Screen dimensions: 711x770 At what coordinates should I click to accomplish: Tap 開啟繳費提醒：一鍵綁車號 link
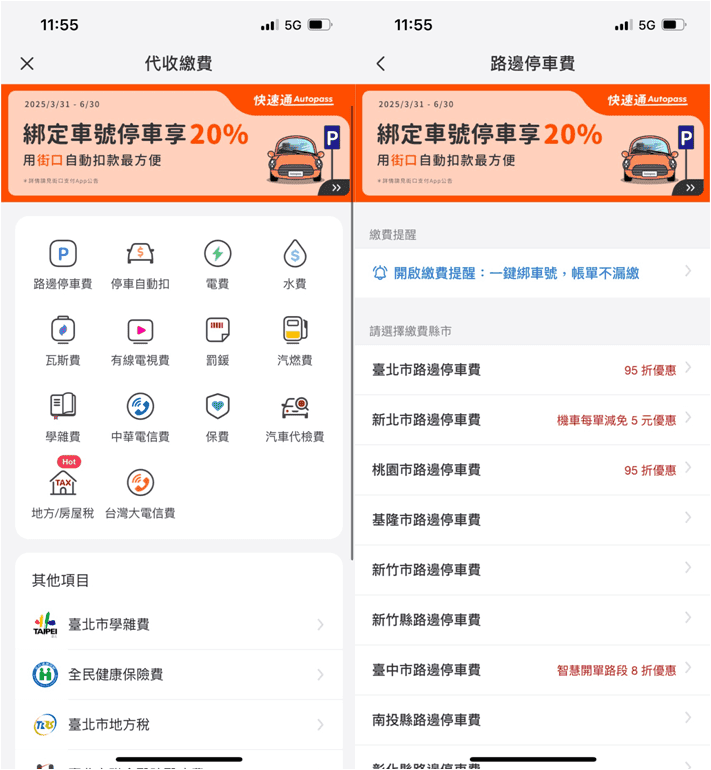[x=517, y=273]
